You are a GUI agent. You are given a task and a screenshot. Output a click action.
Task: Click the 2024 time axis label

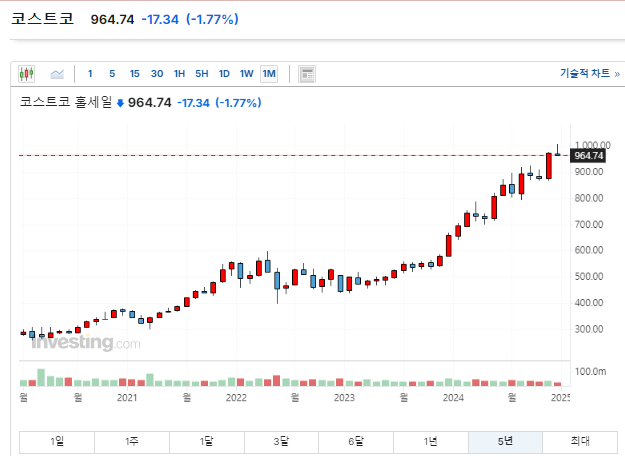[453, 397]
